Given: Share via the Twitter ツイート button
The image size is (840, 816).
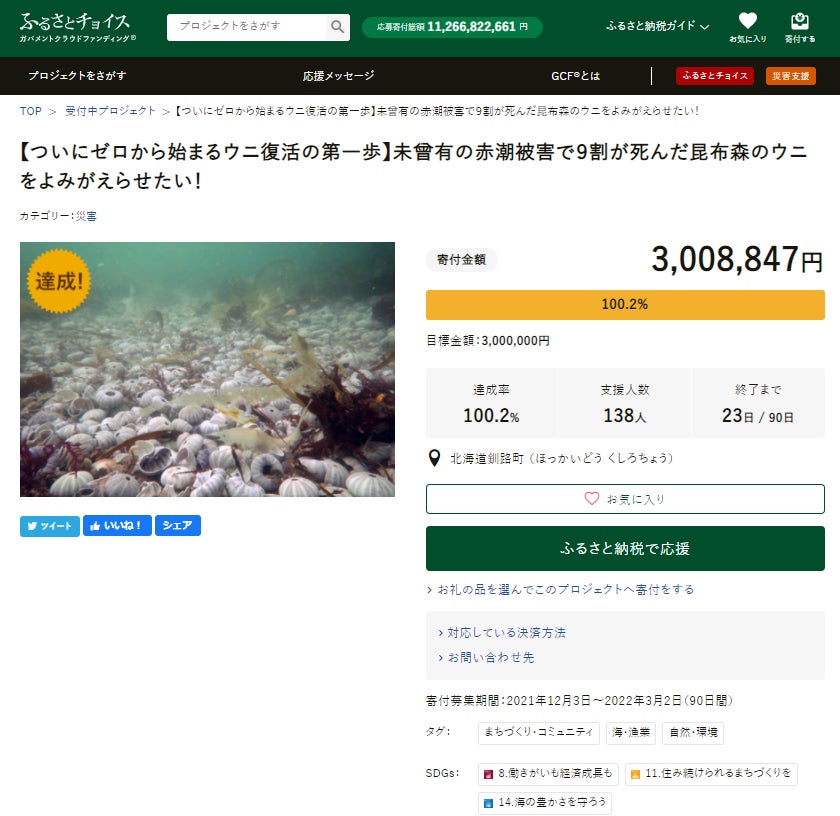Looking at the screenshot, I should (x=50, y=526).
